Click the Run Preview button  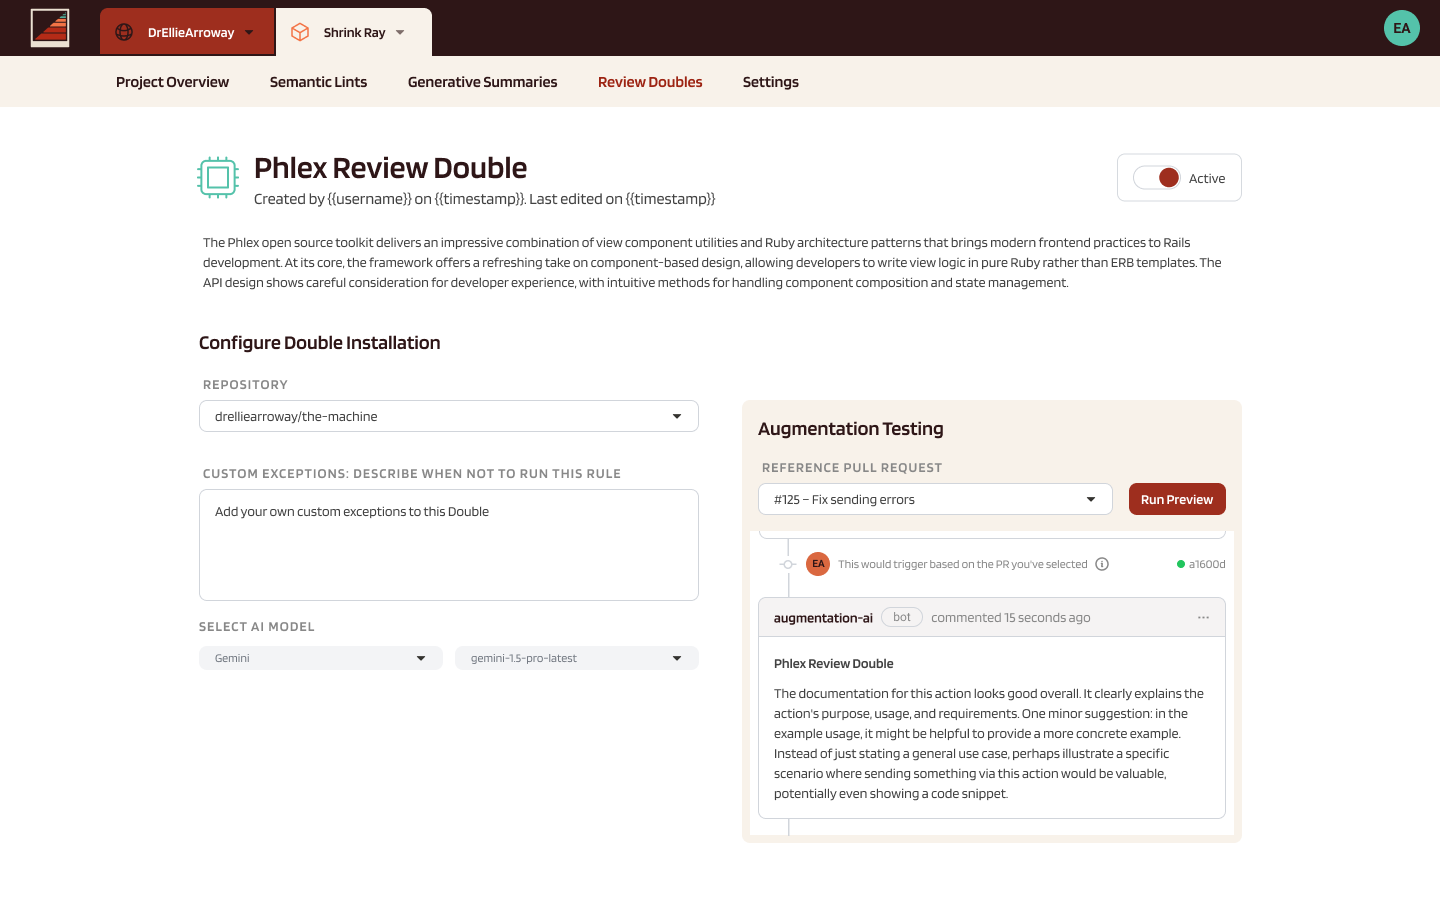(1177, 499)
